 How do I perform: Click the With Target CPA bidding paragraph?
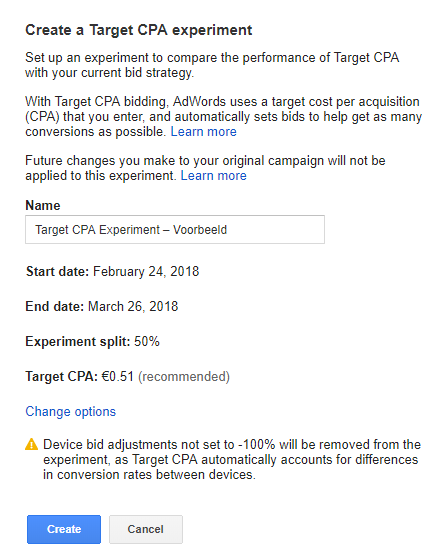click(224, 117)
